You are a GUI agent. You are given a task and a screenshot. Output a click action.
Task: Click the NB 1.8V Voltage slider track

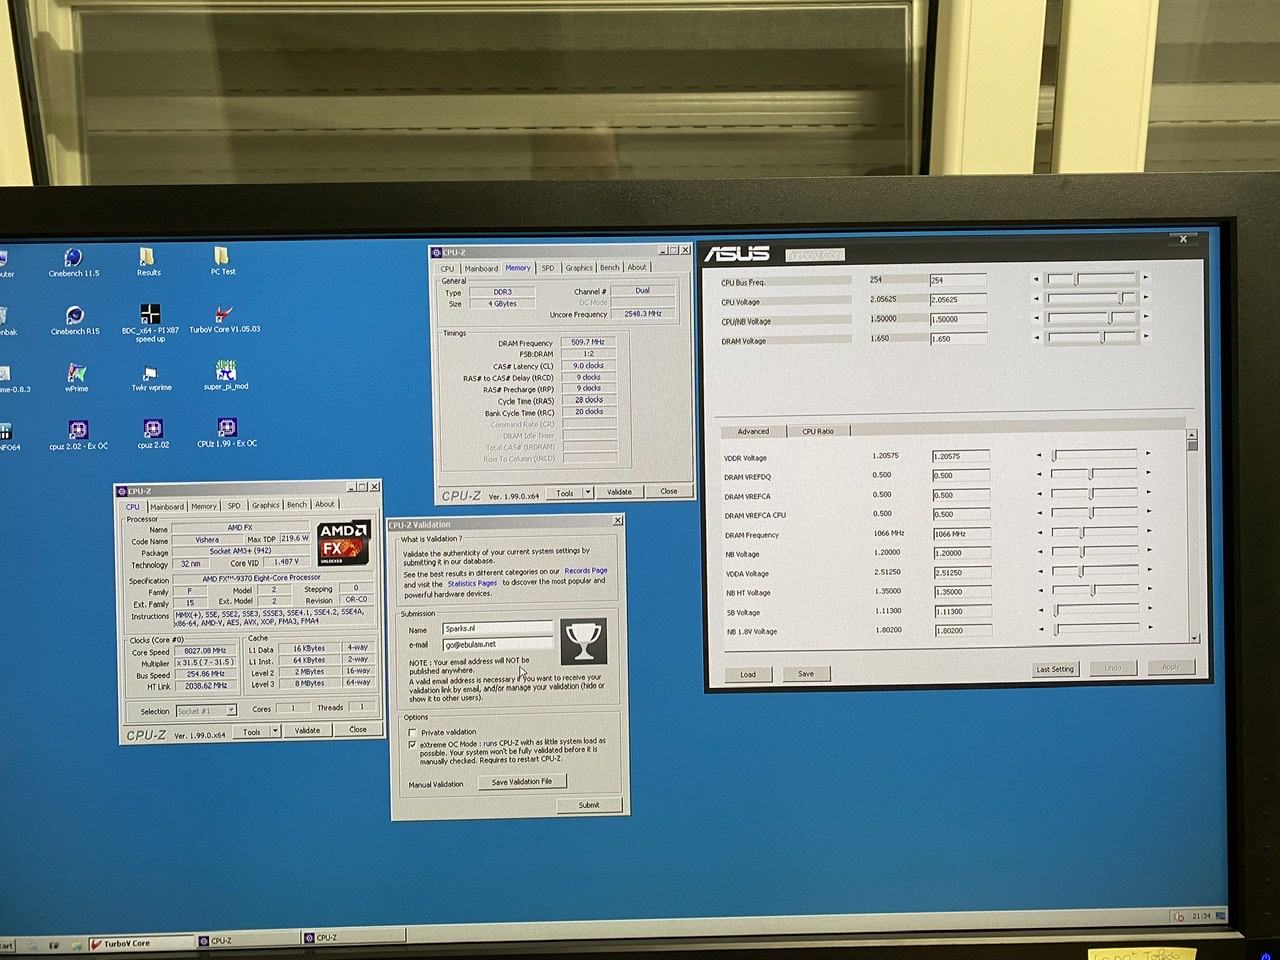coord(1095,629)
